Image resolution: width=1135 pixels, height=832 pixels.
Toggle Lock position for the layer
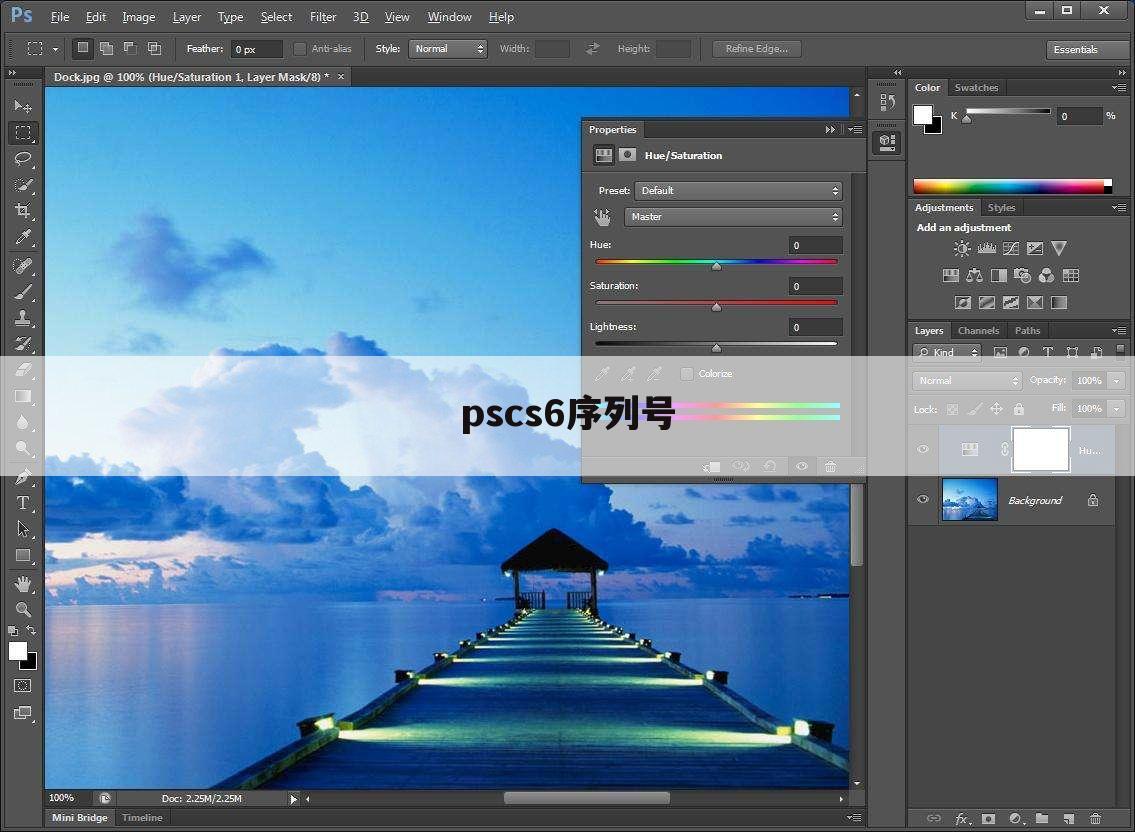[996, 409]
